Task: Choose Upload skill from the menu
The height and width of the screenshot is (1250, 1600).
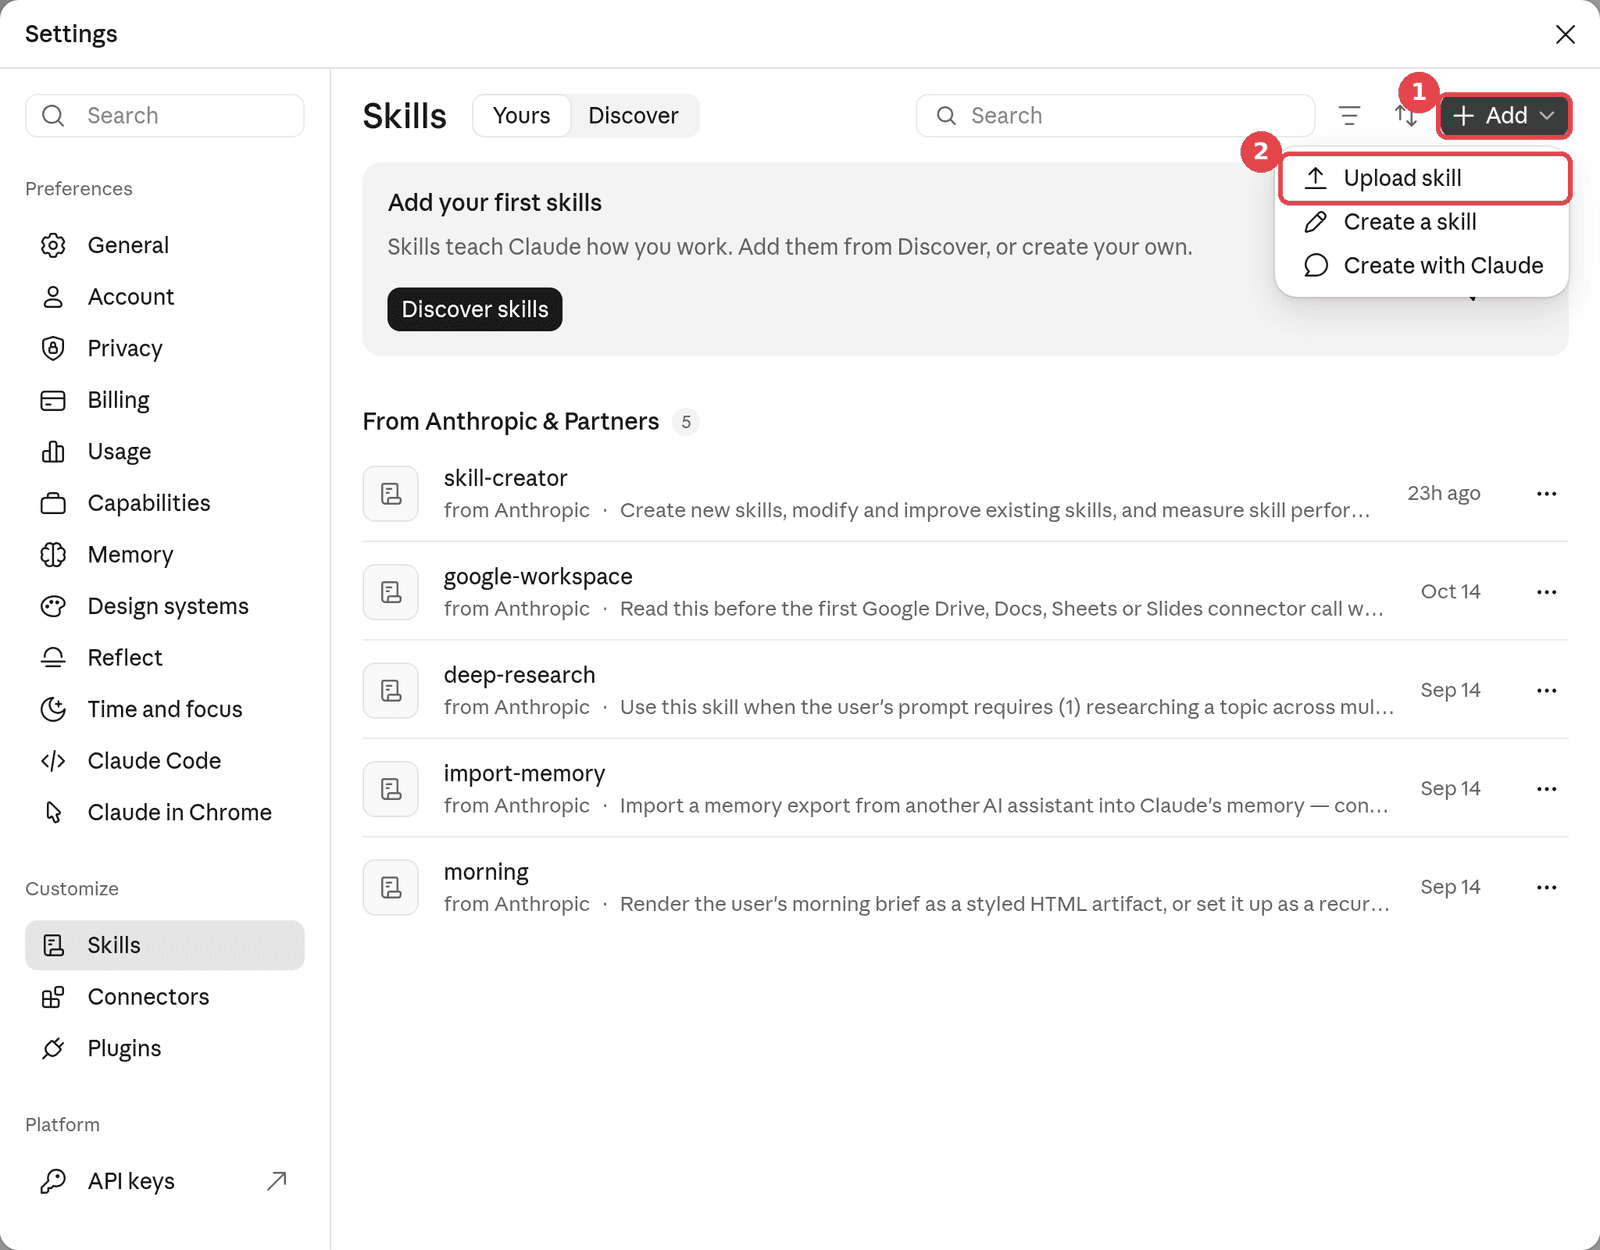Action: pos(1423,178)
